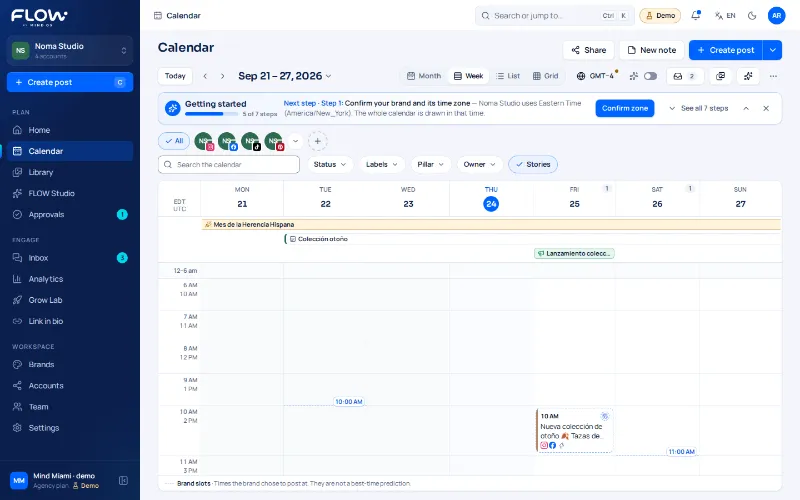Filter by the Facebook account avatar
This screenshot has width=800, height=500.
[x=227, y=141]
